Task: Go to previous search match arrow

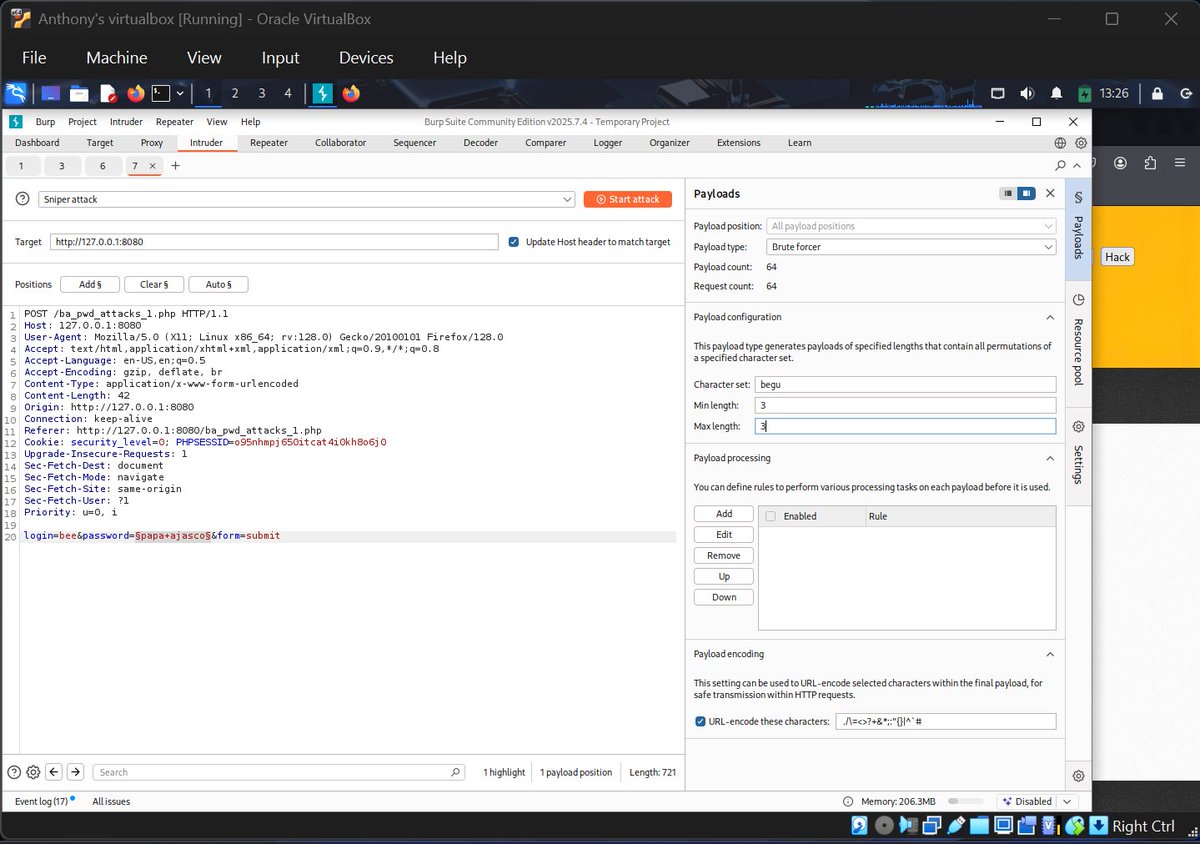Action: (54, 772)
